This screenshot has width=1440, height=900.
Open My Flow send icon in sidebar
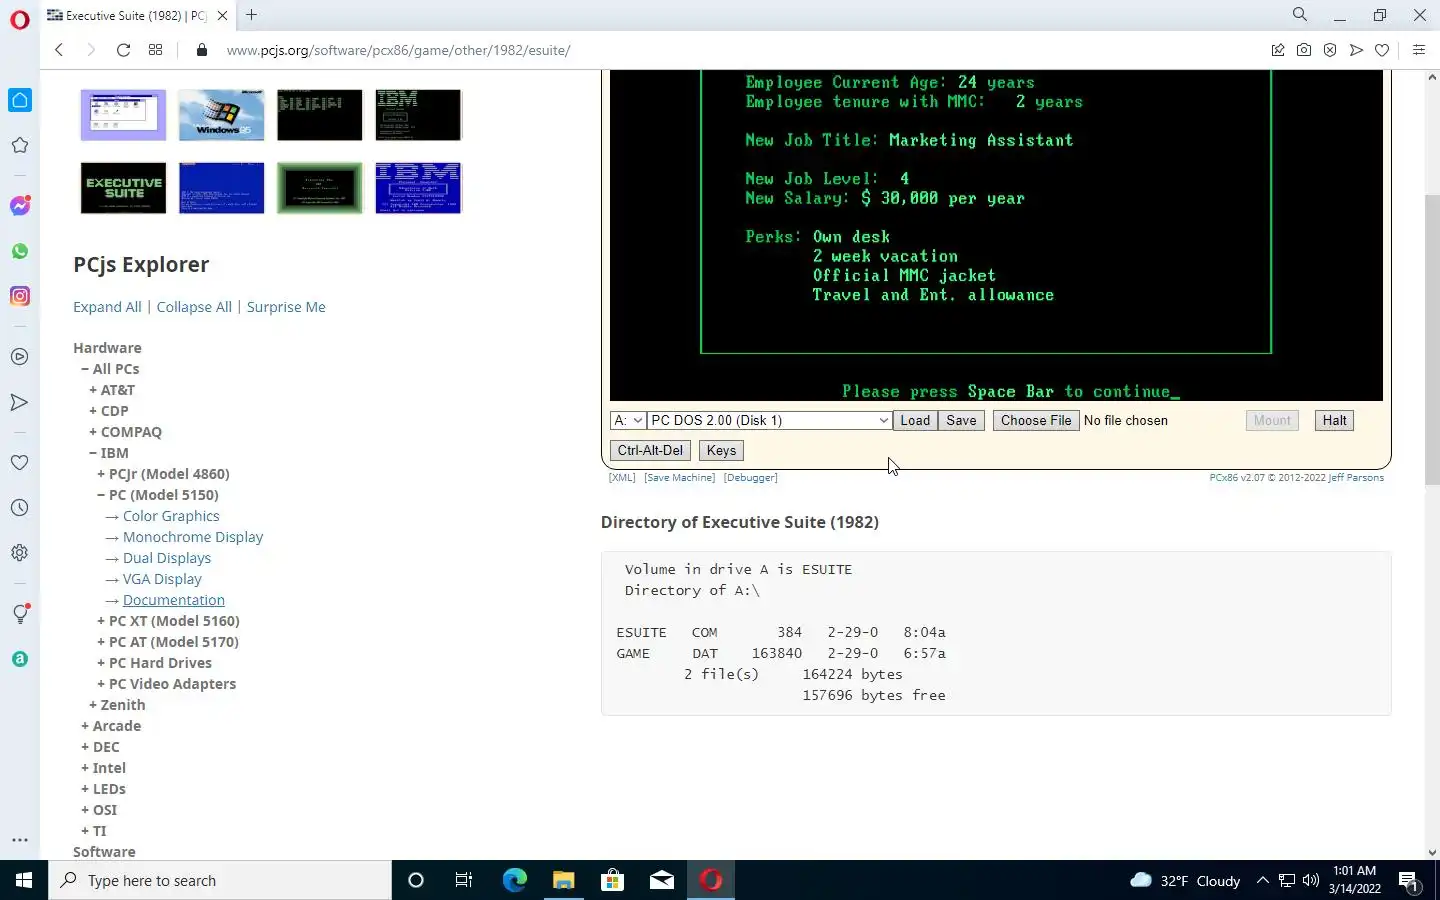coord(20,402)
